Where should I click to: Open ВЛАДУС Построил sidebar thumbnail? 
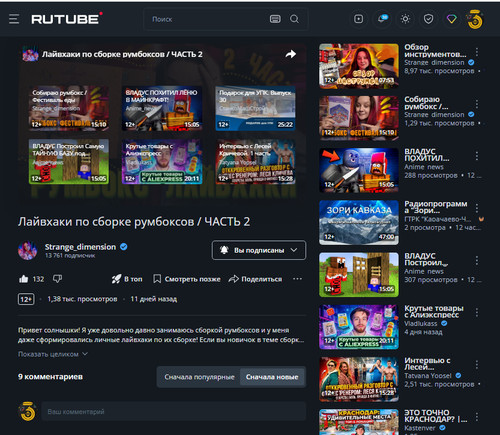click(x=359, y=274)
